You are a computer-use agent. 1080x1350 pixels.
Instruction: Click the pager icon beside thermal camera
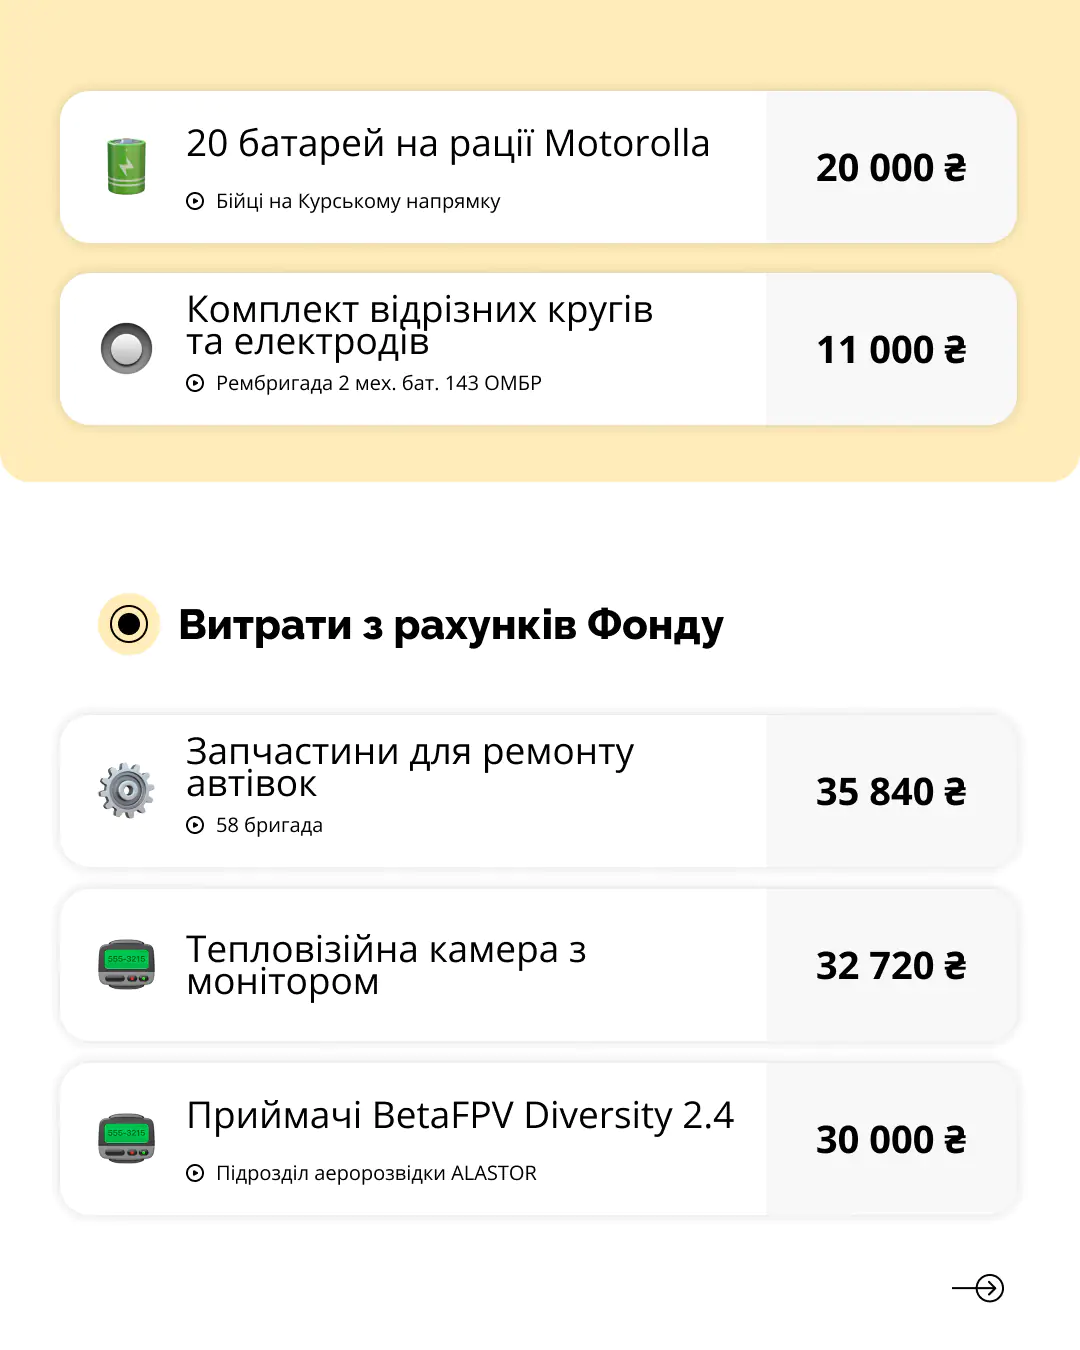[127, 965]
